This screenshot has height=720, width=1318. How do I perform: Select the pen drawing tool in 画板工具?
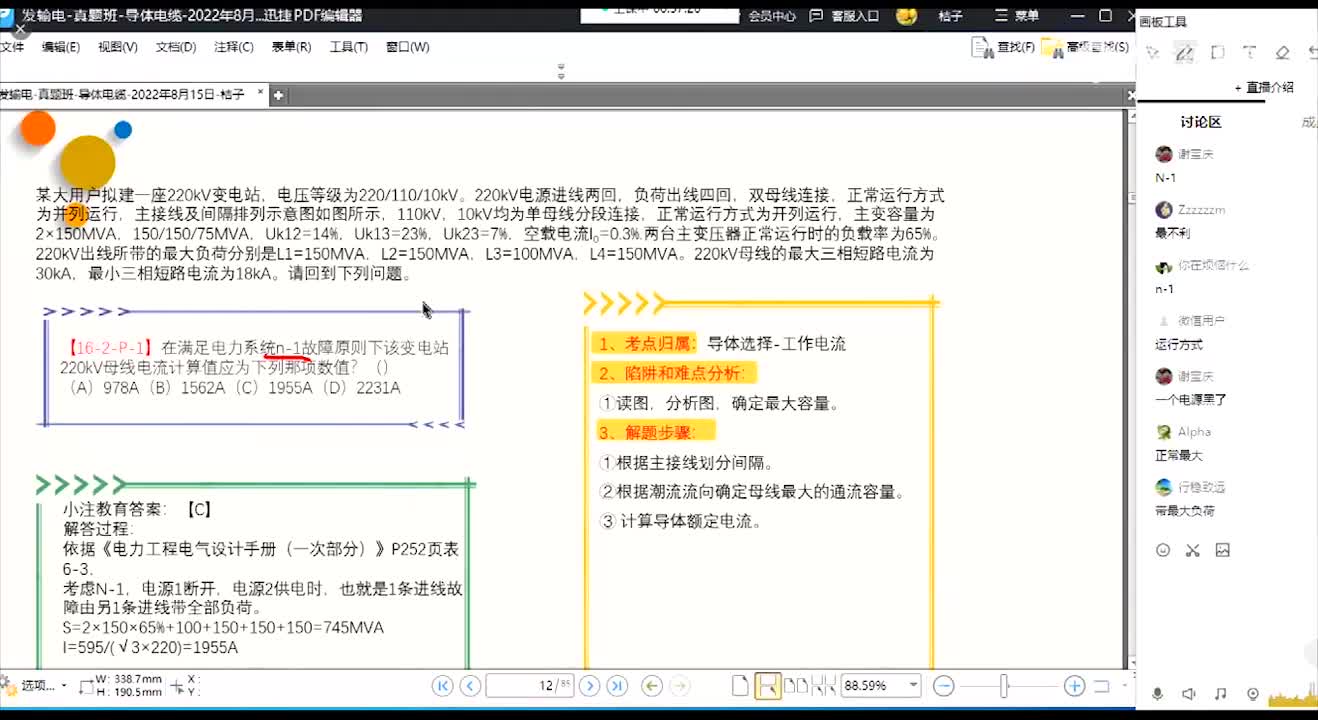point(1184,53)
